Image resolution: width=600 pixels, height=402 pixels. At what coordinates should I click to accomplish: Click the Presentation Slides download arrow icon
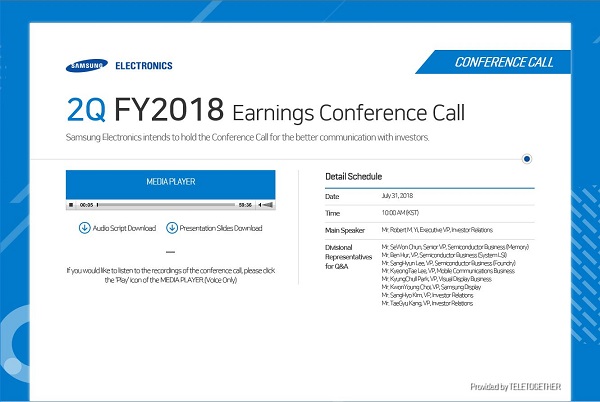coord(171,227)
